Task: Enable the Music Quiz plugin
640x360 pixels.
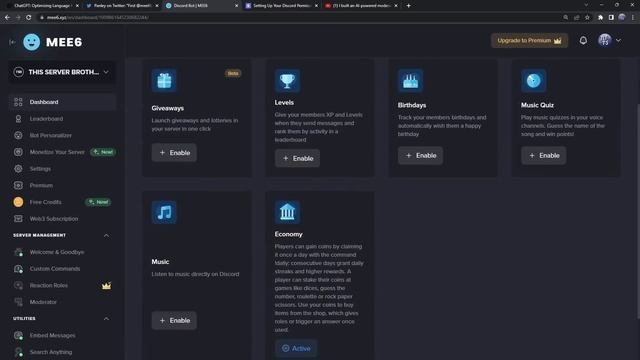Action: pos(544,156)
